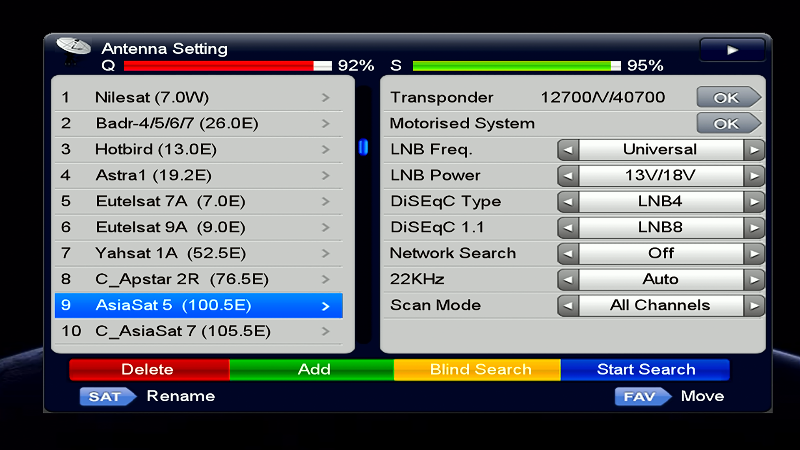This screenshot has width=800, height=450.
Task: Click right arrow of Scan Mode
Action: 754,306
